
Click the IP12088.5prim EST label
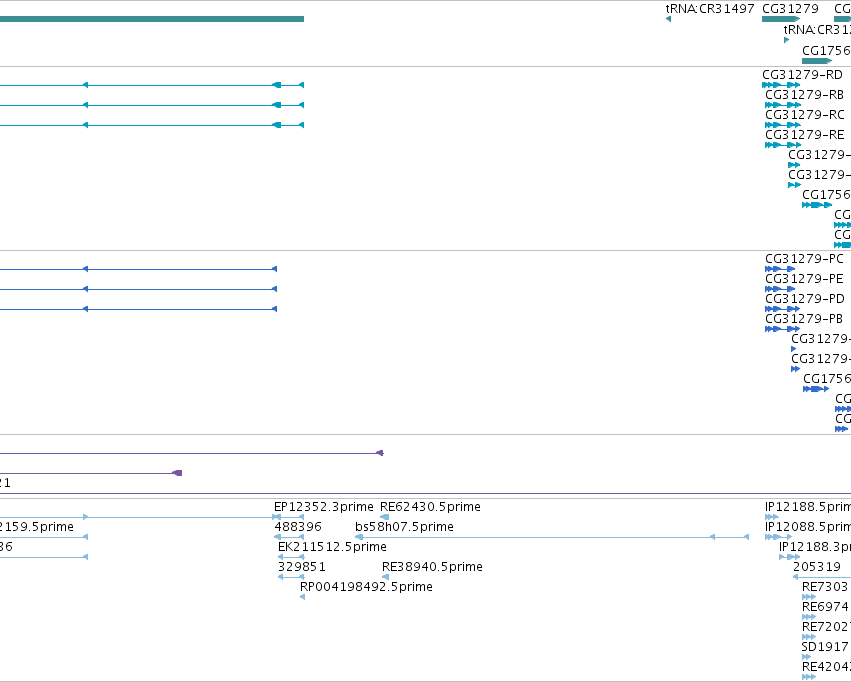(808, 527)
